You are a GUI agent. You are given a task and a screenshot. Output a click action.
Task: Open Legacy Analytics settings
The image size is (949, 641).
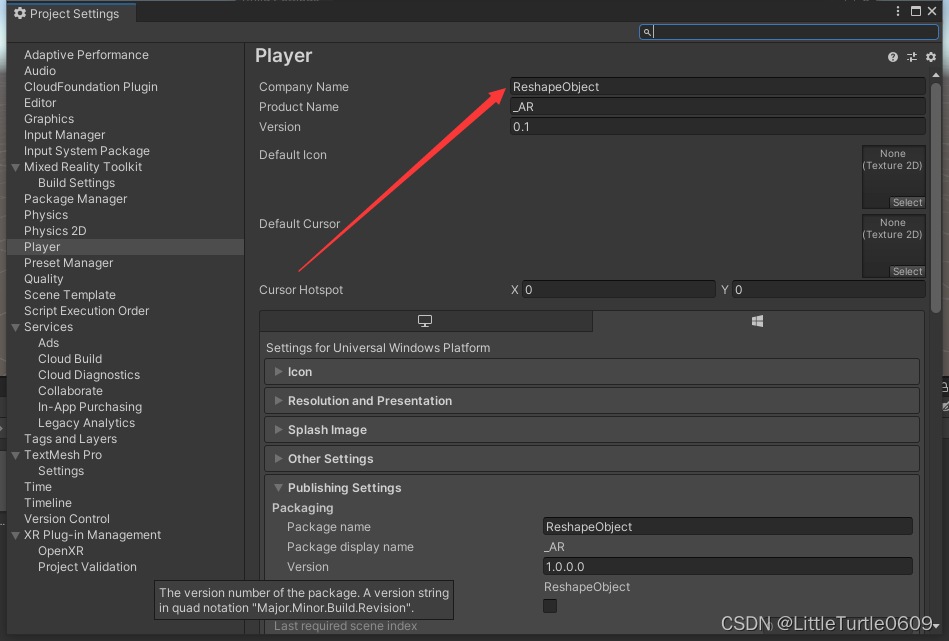(87, 423)
